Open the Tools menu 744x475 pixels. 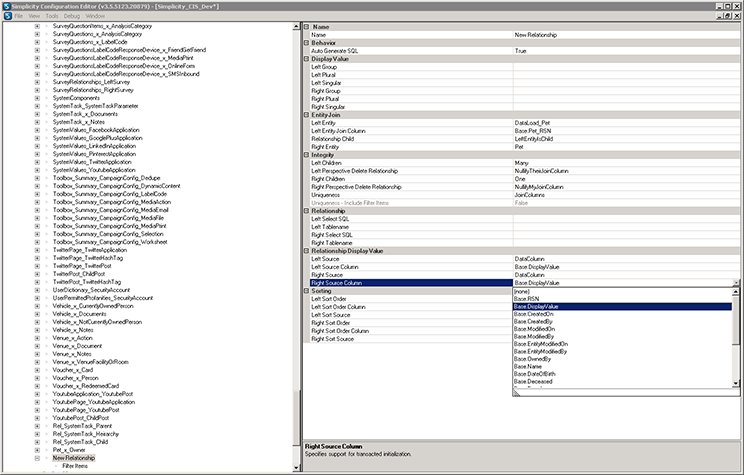click(52, 16)
